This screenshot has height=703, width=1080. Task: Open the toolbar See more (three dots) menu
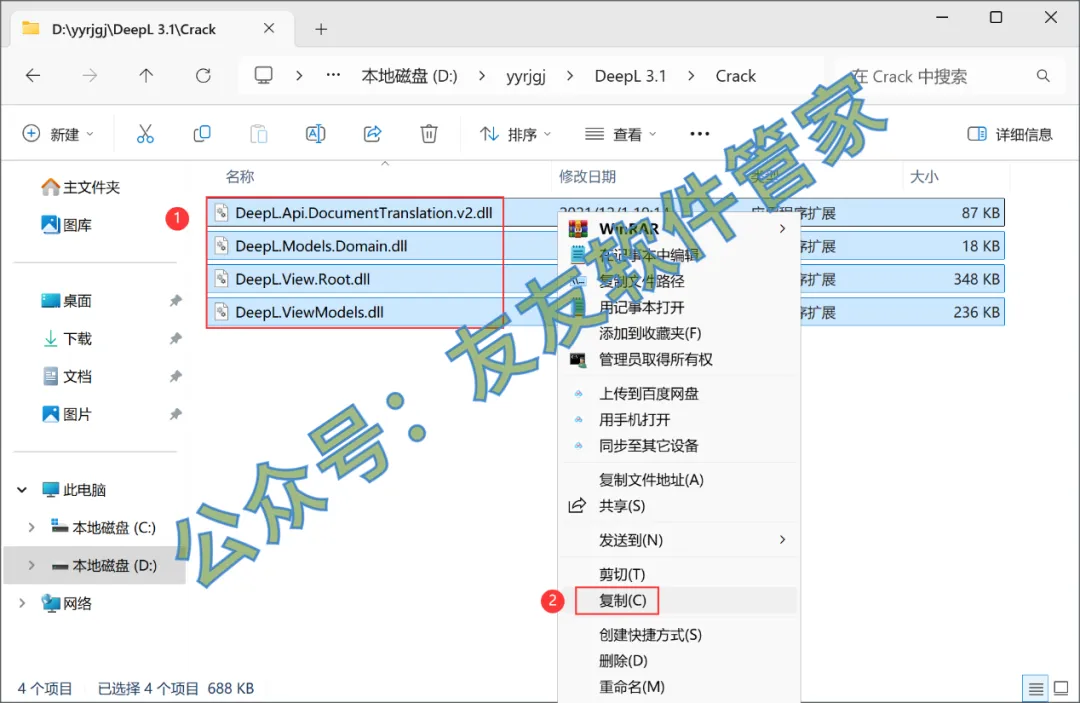[x=699, y=134]
